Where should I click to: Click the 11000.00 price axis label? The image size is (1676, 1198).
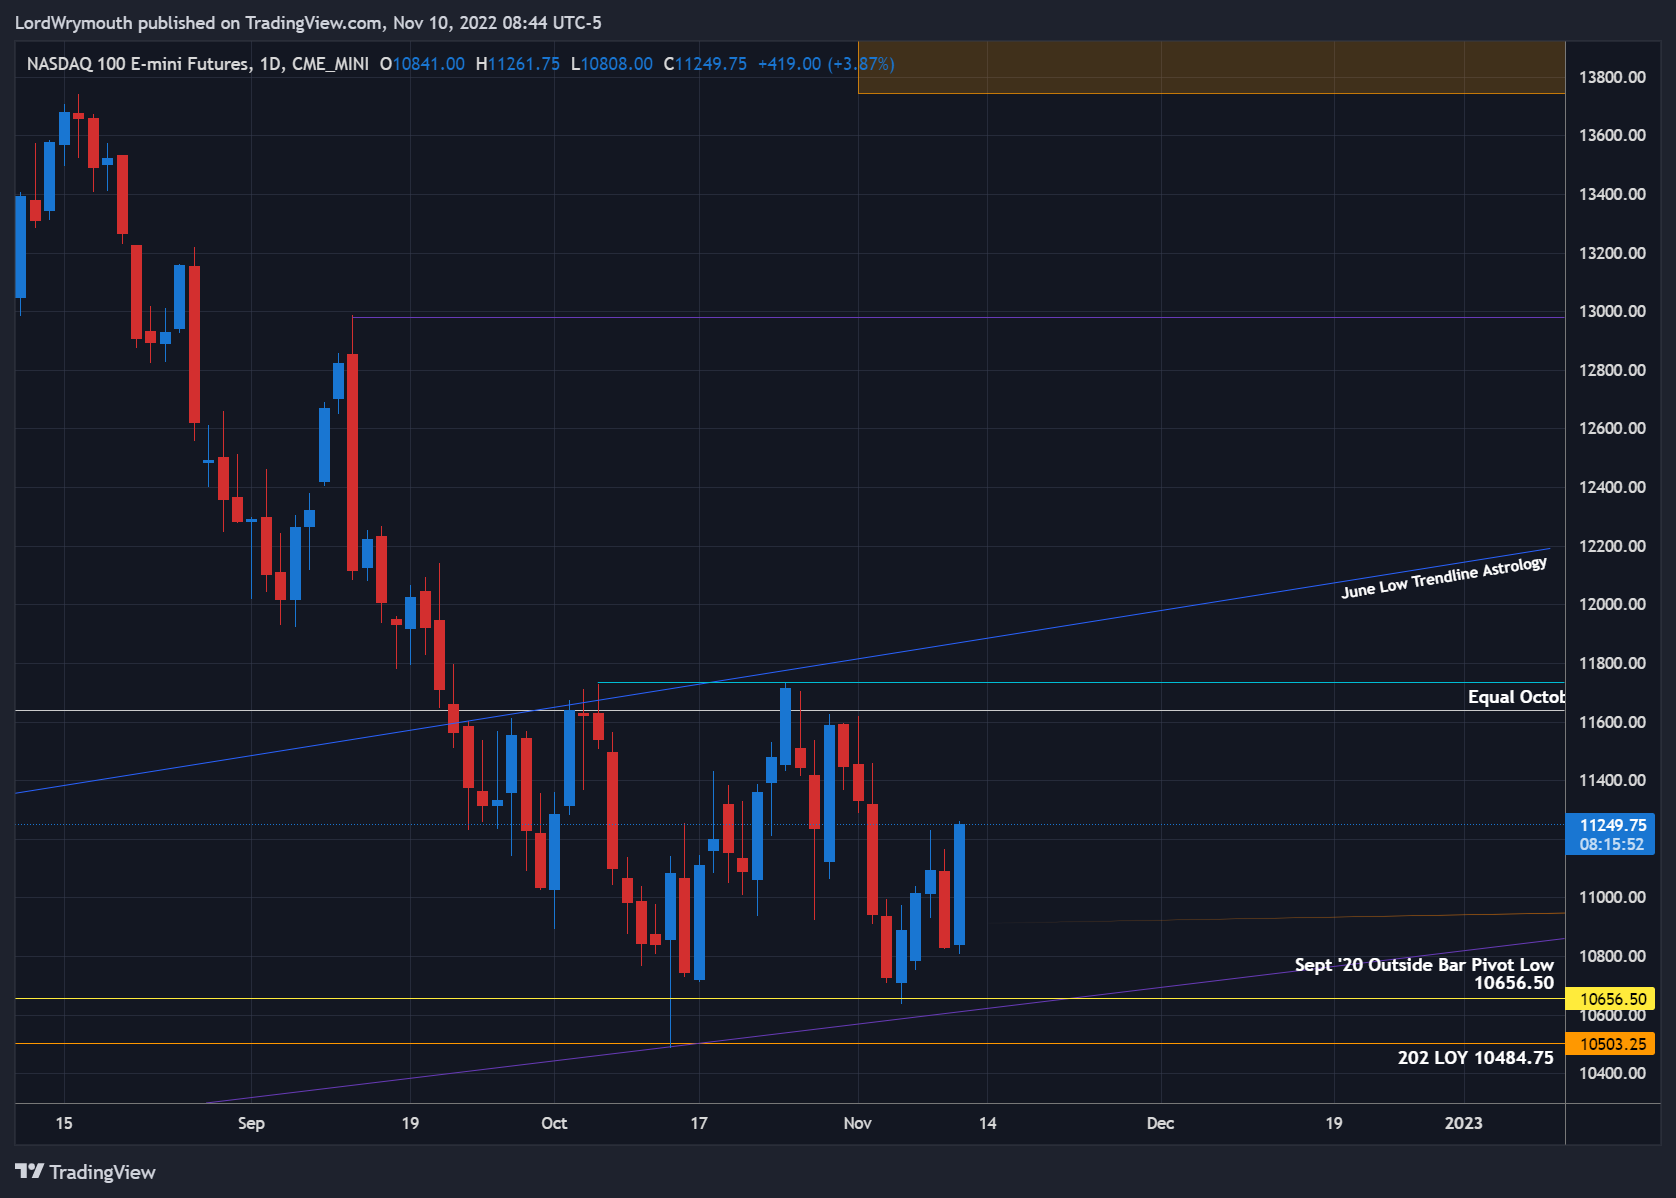pos(1612,897)
